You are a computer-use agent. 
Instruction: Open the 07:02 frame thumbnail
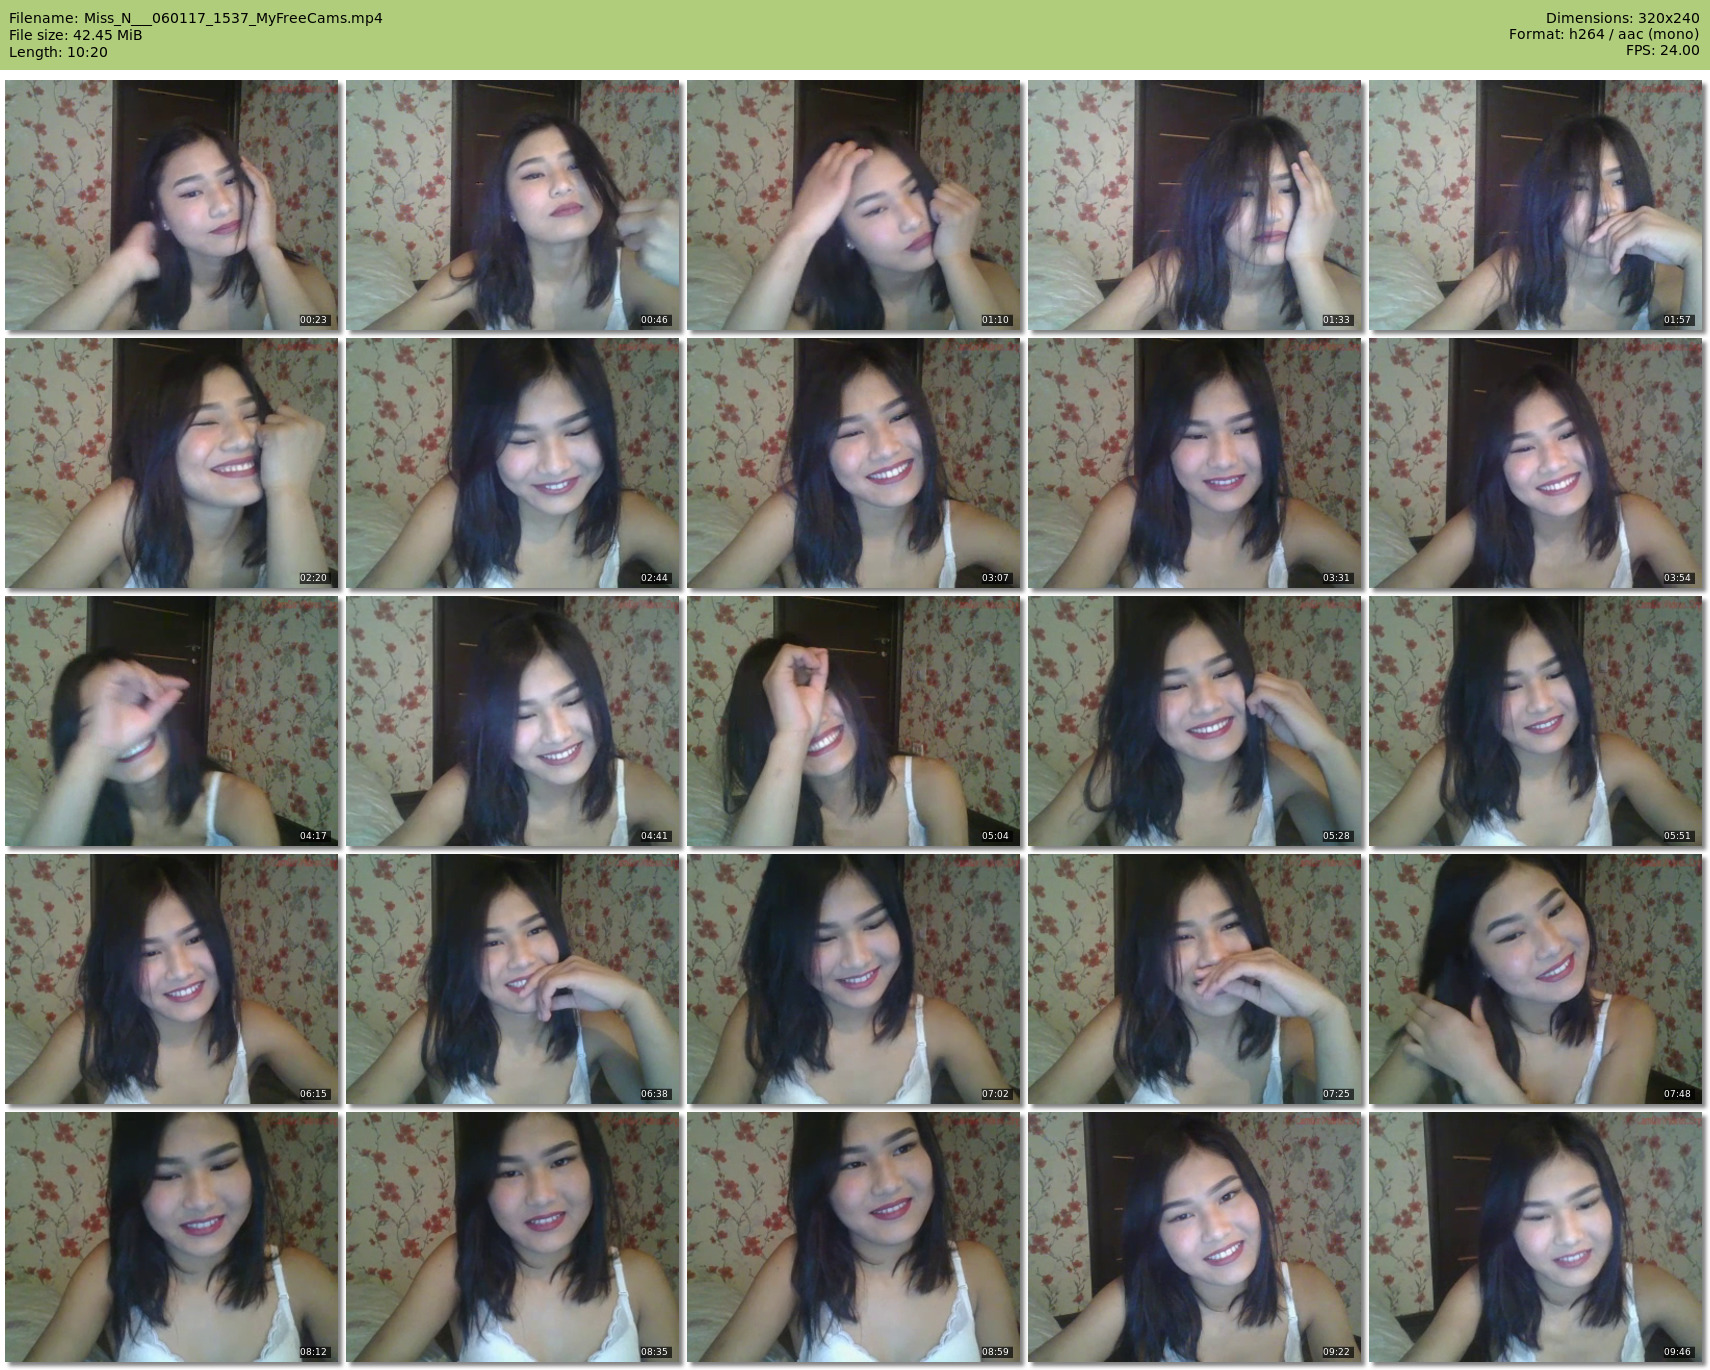[854, 979]
